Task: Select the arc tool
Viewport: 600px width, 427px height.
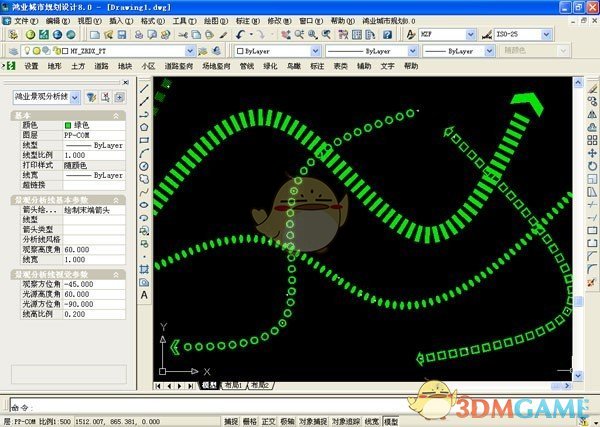Action: coord(144,153)
